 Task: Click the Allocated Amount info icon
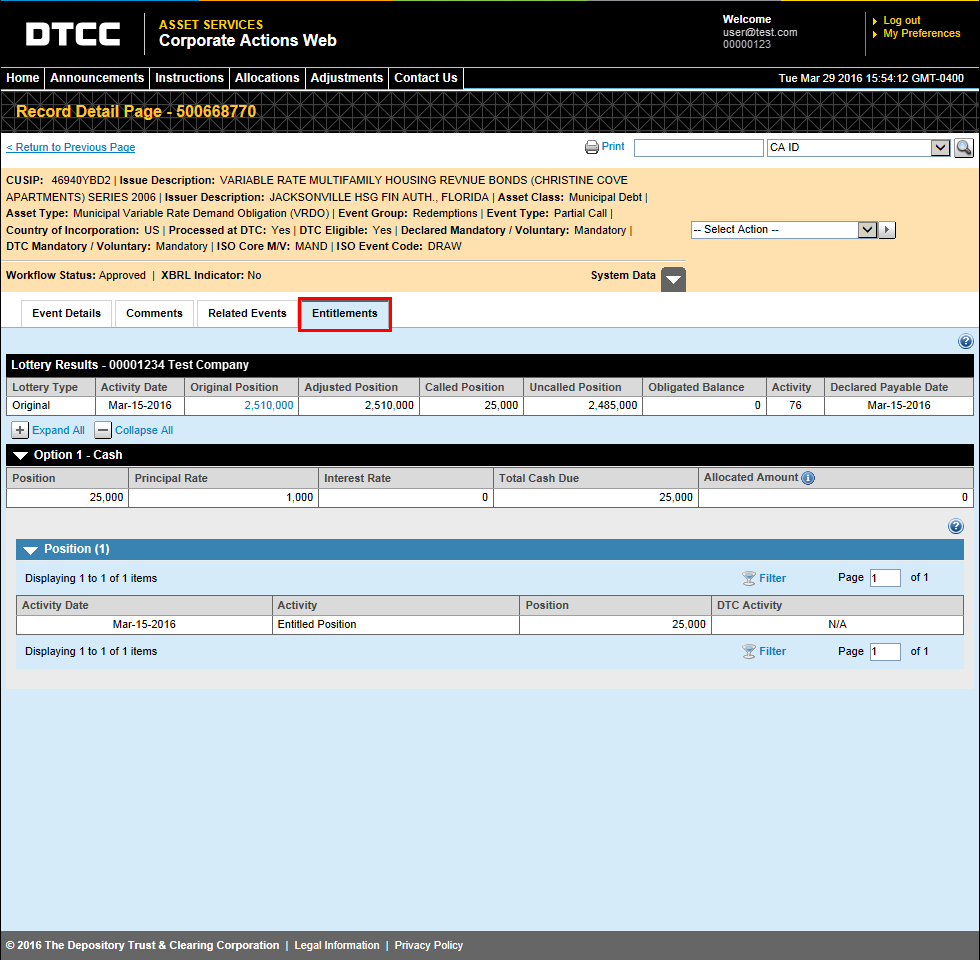click(808, 477)
